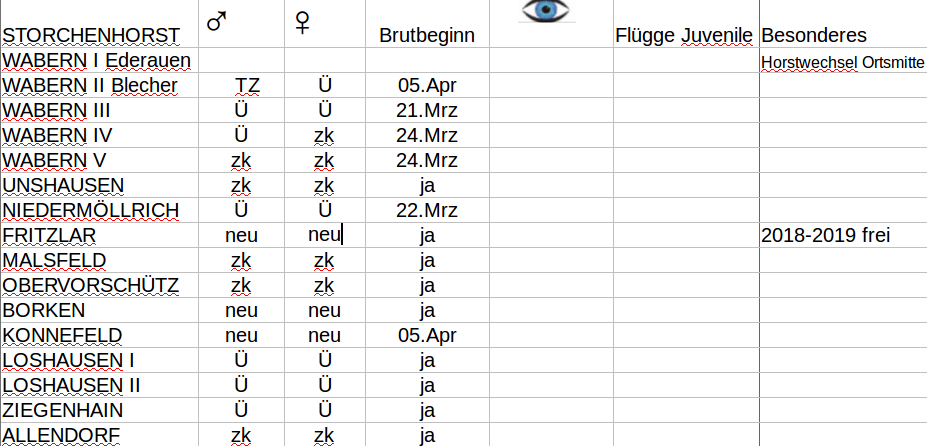Select the TZ cell in WABERN II row

[241, 86]
